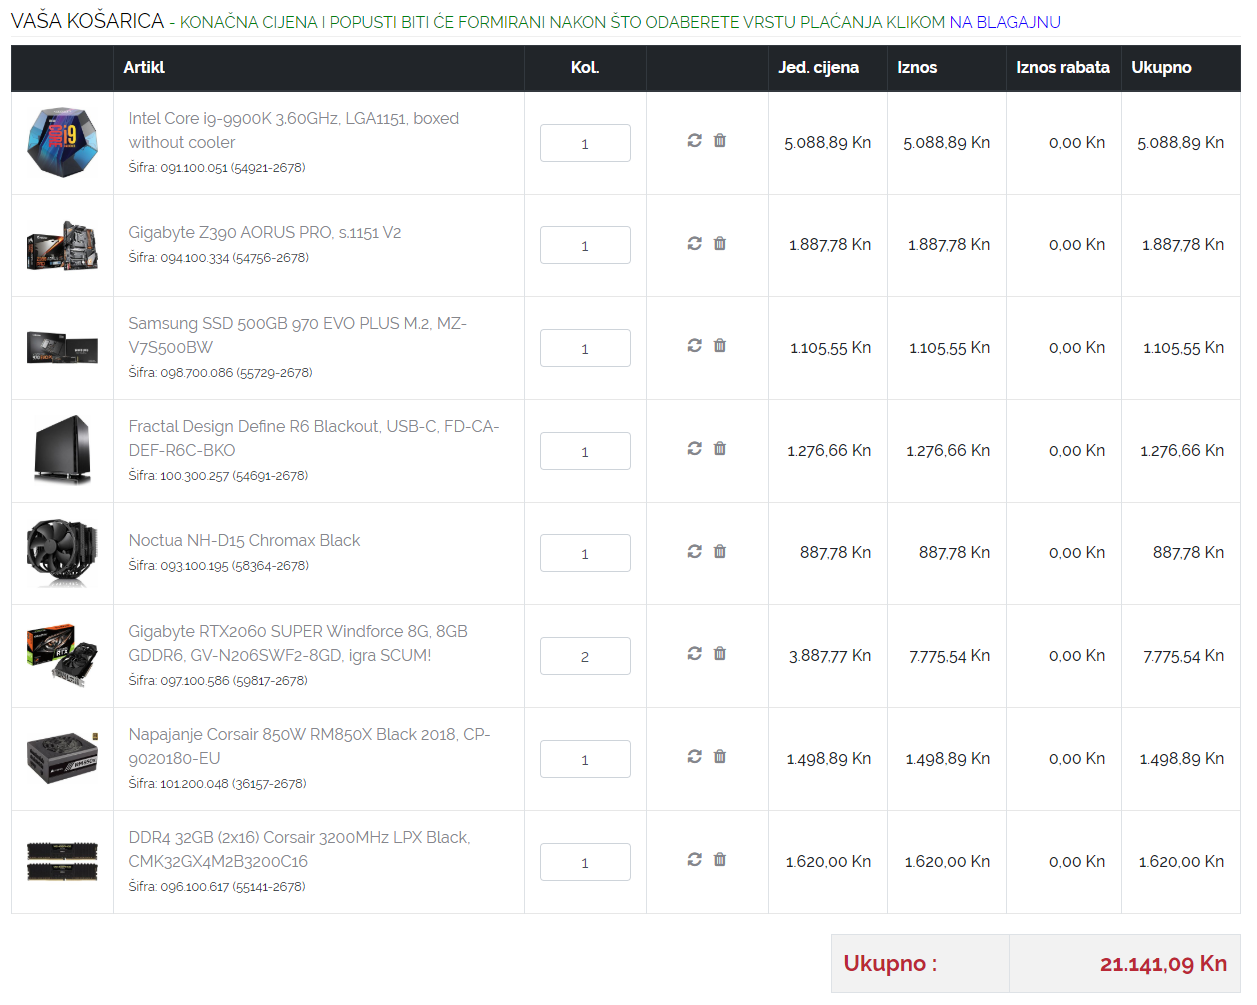
Task: Update quantity for Samsung SSD 970 EVO
Action: [x=694, y=346]
